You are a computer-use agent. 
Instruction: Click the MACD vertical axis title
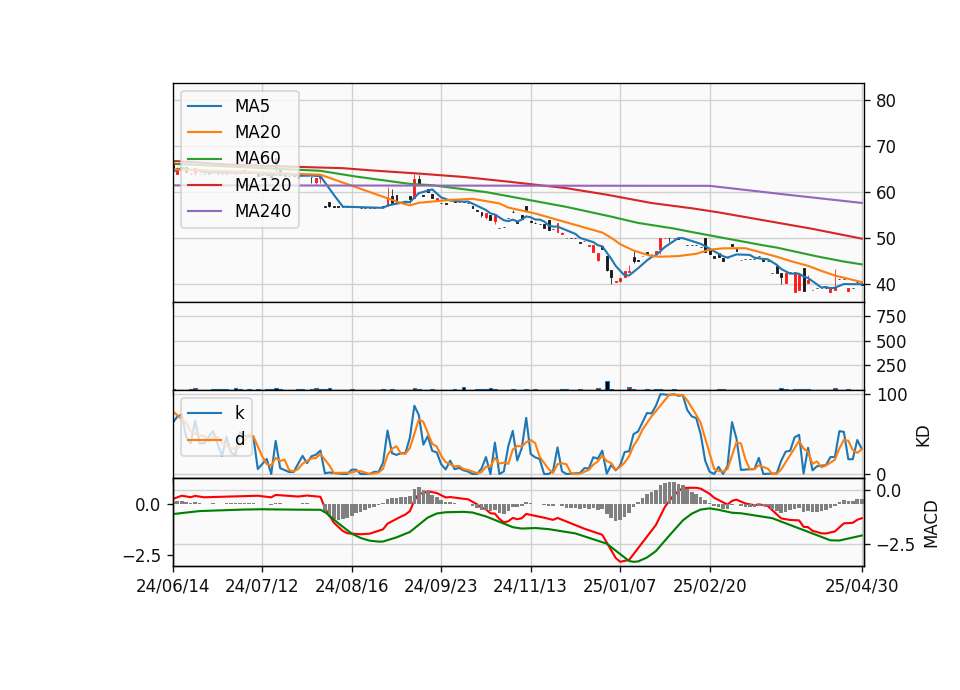(931, 524)
